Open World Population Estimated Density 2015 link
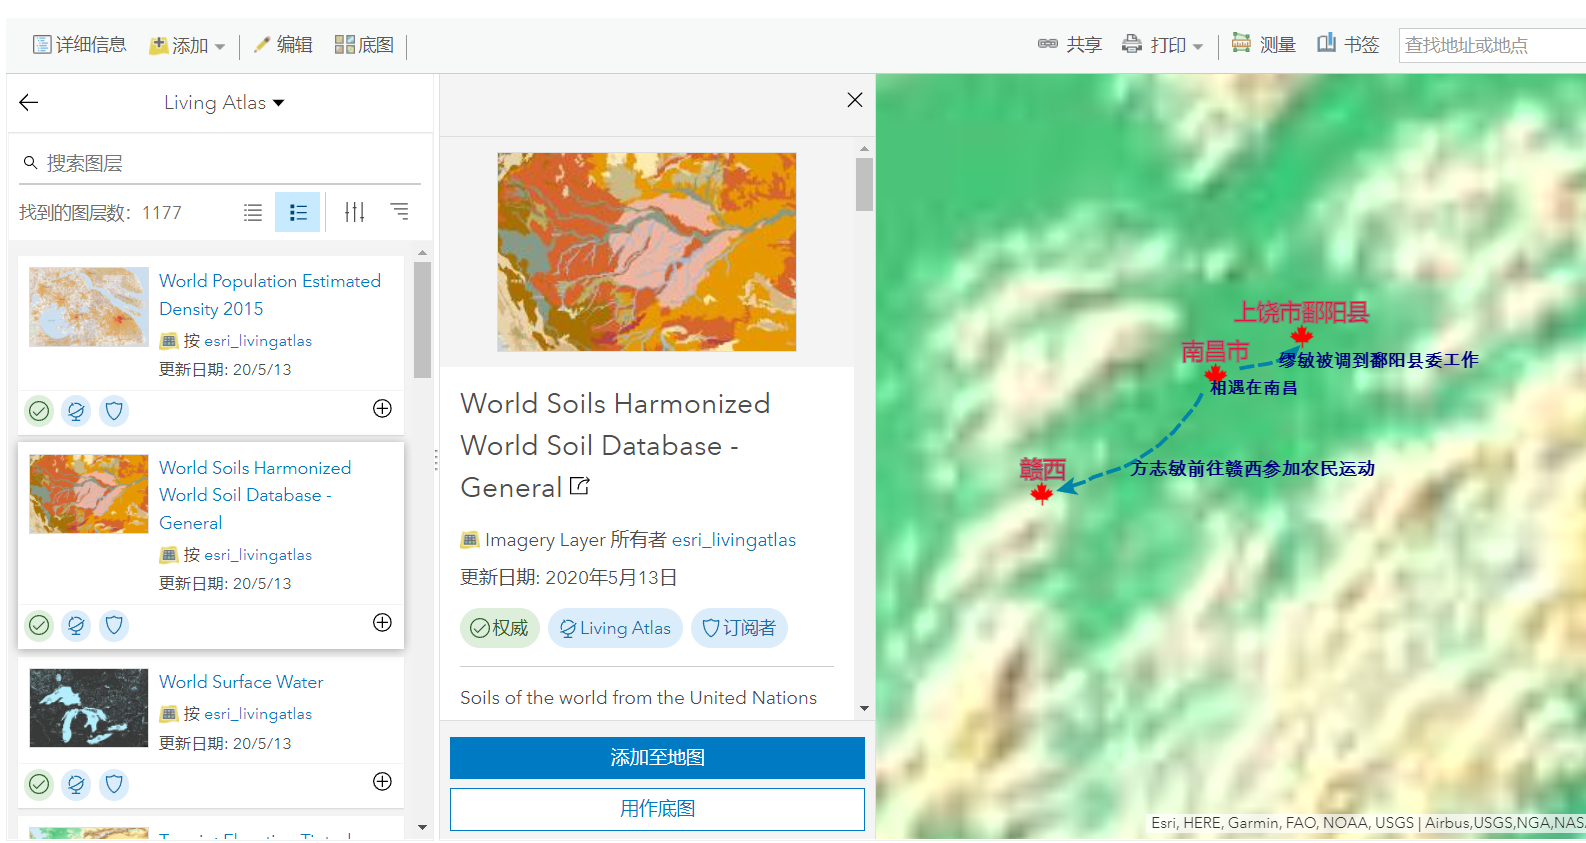Image resolution: width=1586 pixels, height=843 pixels. click(270, 295)
